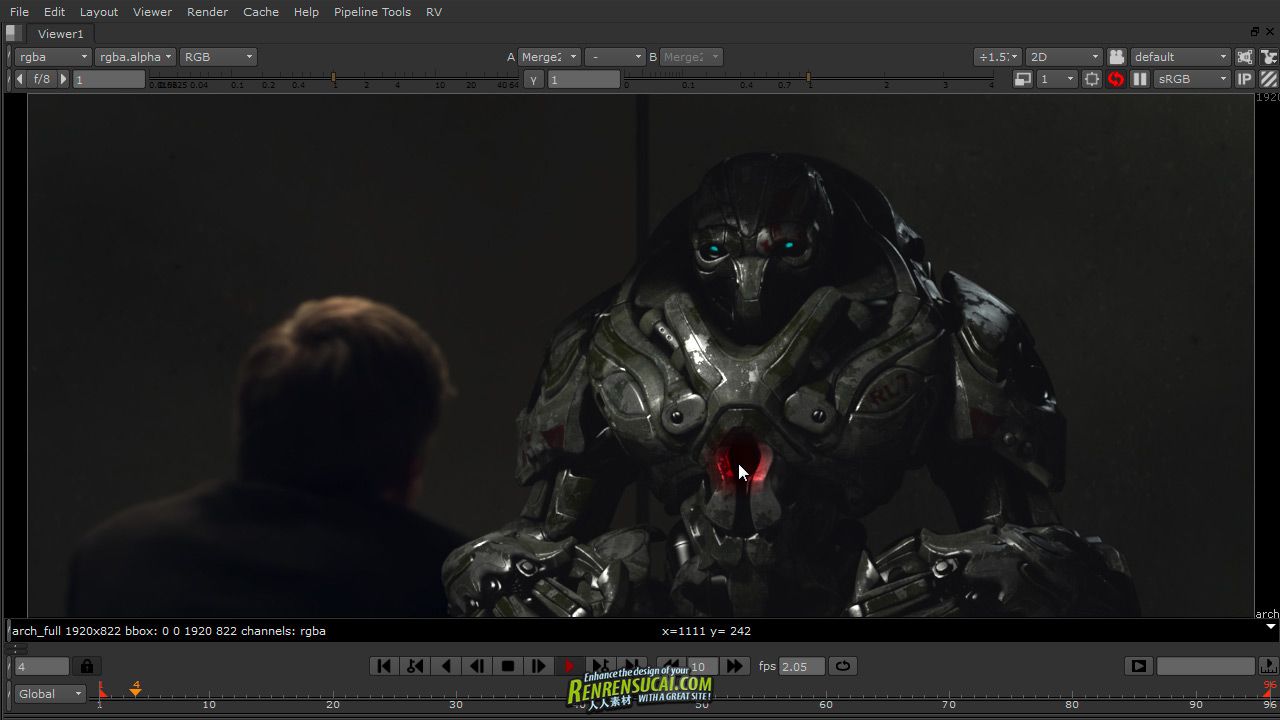Click the frame 96 end marker
The height and width of the screenshot is (720, 1280).
pyautogui.click(x=1270, y=689)
